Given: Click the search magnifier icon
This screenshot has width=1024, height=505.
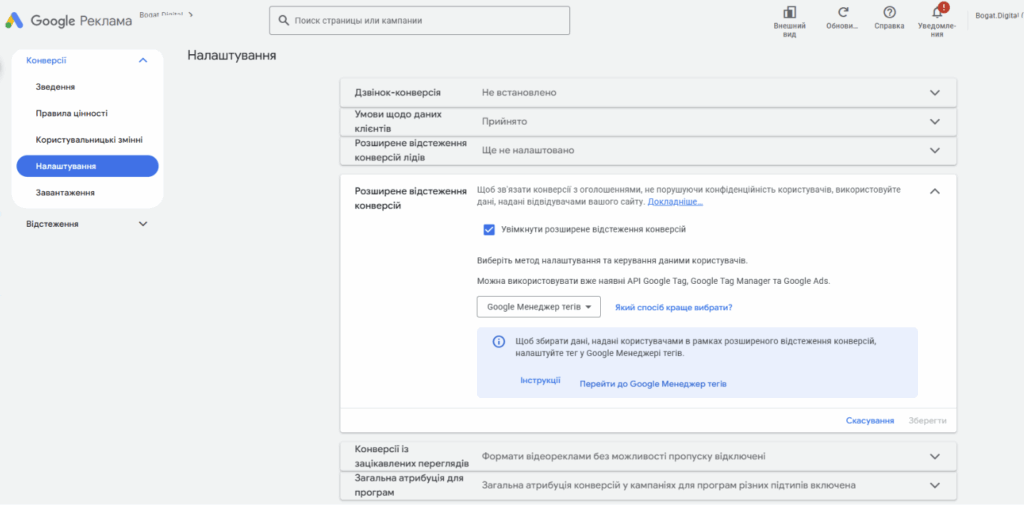Looking at the screenshot, I should (x=283, y=20).
